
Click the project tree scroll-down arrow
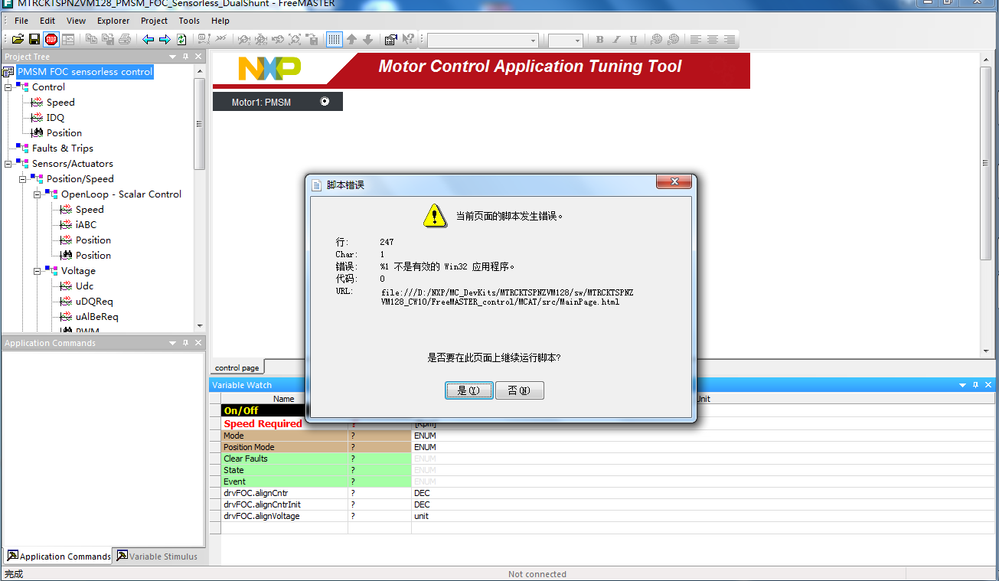[199, 326]
